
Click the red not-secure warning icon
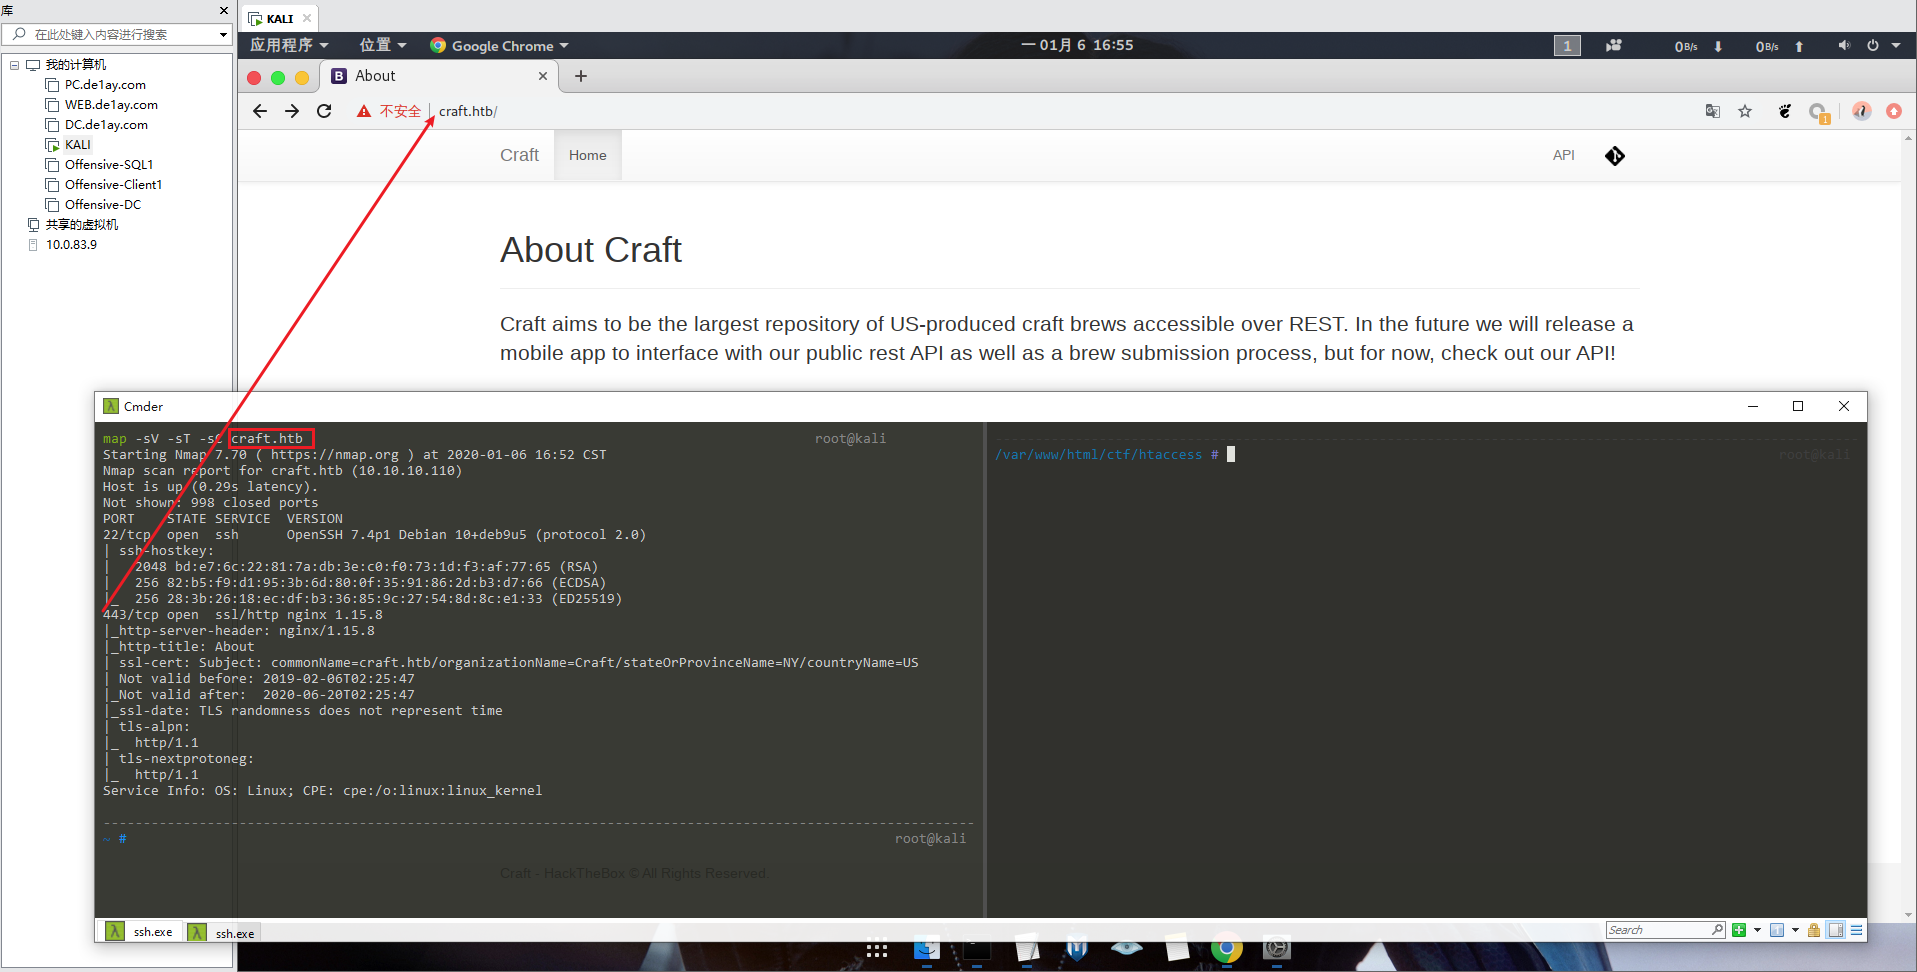pyautogui.click(x=364, y=111)
